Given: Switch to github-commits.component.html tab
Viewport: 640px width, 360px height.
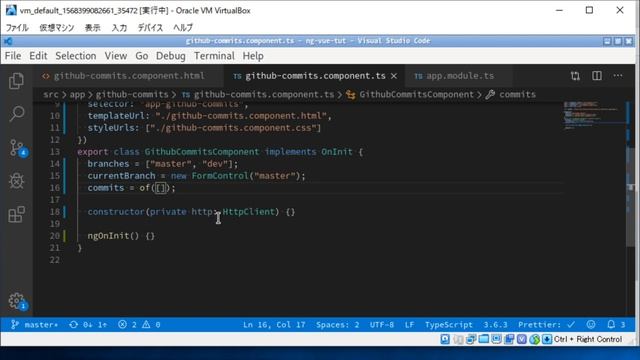Looking at the screenshot, I should [128, 76].
